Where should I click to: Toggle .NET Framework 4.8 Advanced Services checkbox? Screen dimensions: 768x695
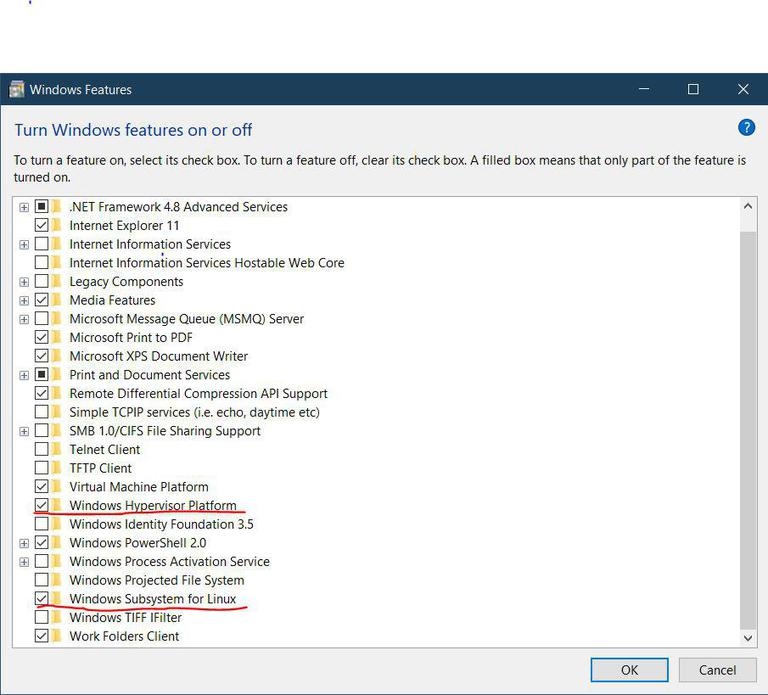coord(42,207)
